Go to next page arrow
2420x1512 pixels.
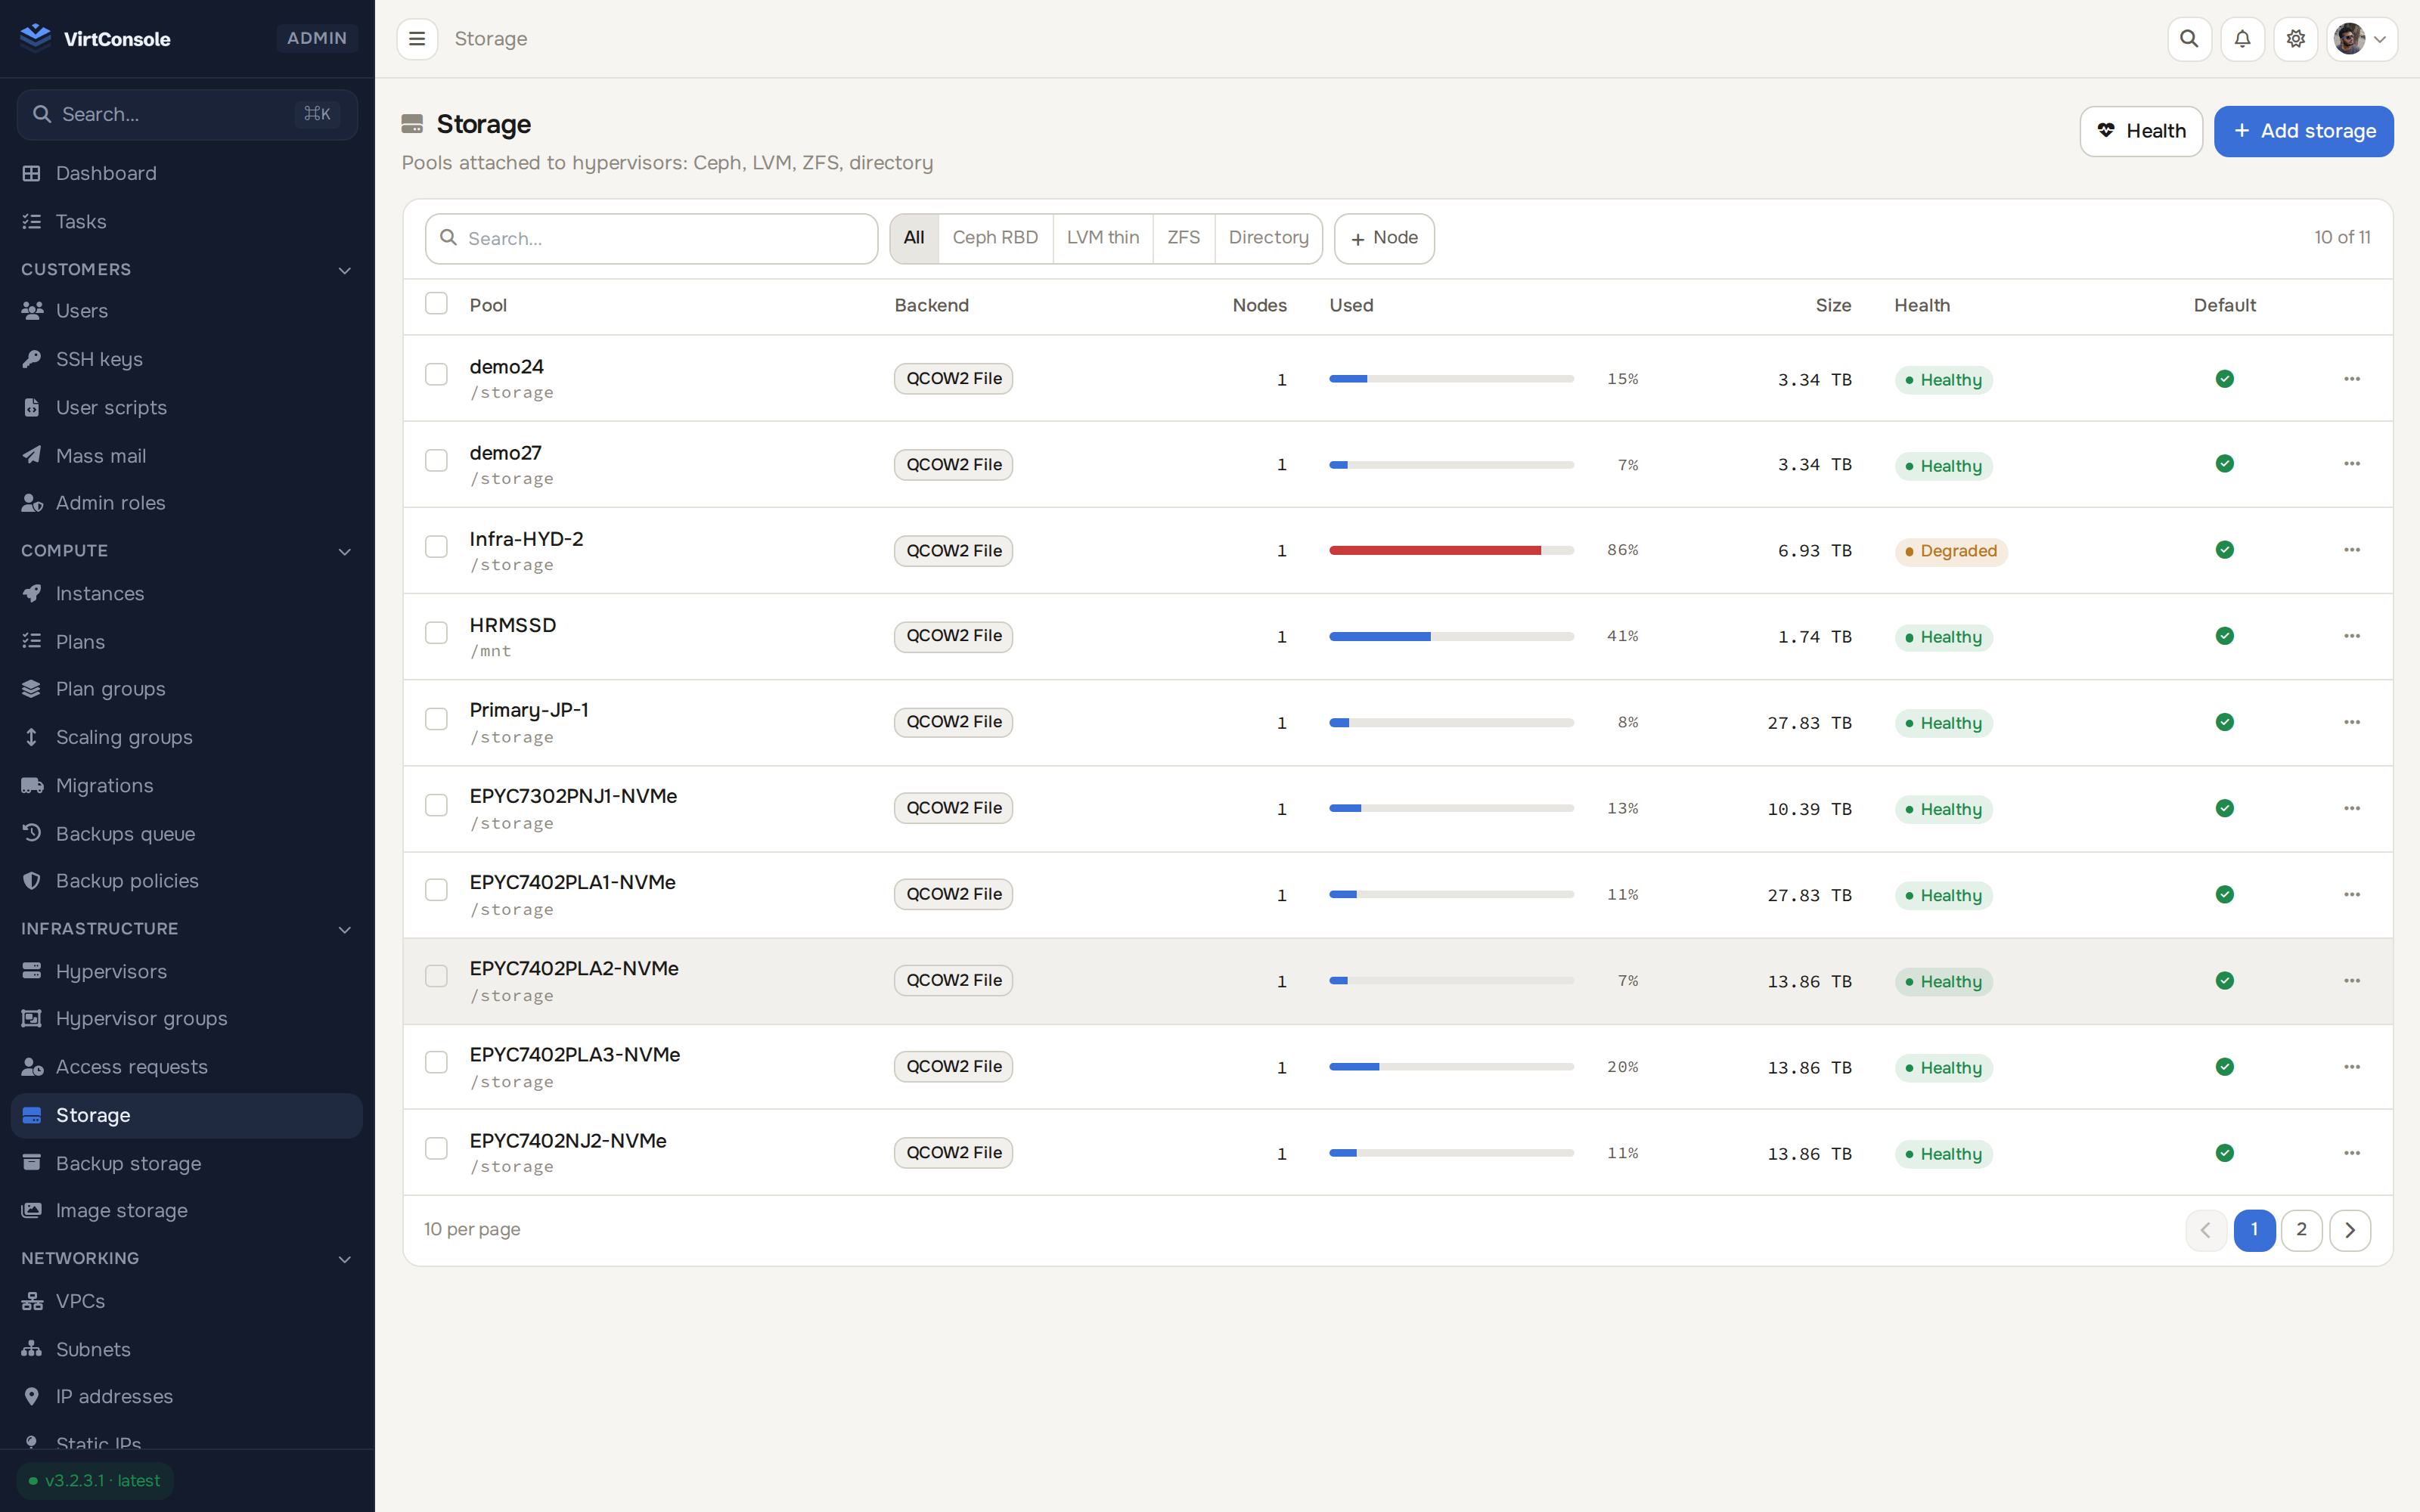[x=2349, y=1230]
